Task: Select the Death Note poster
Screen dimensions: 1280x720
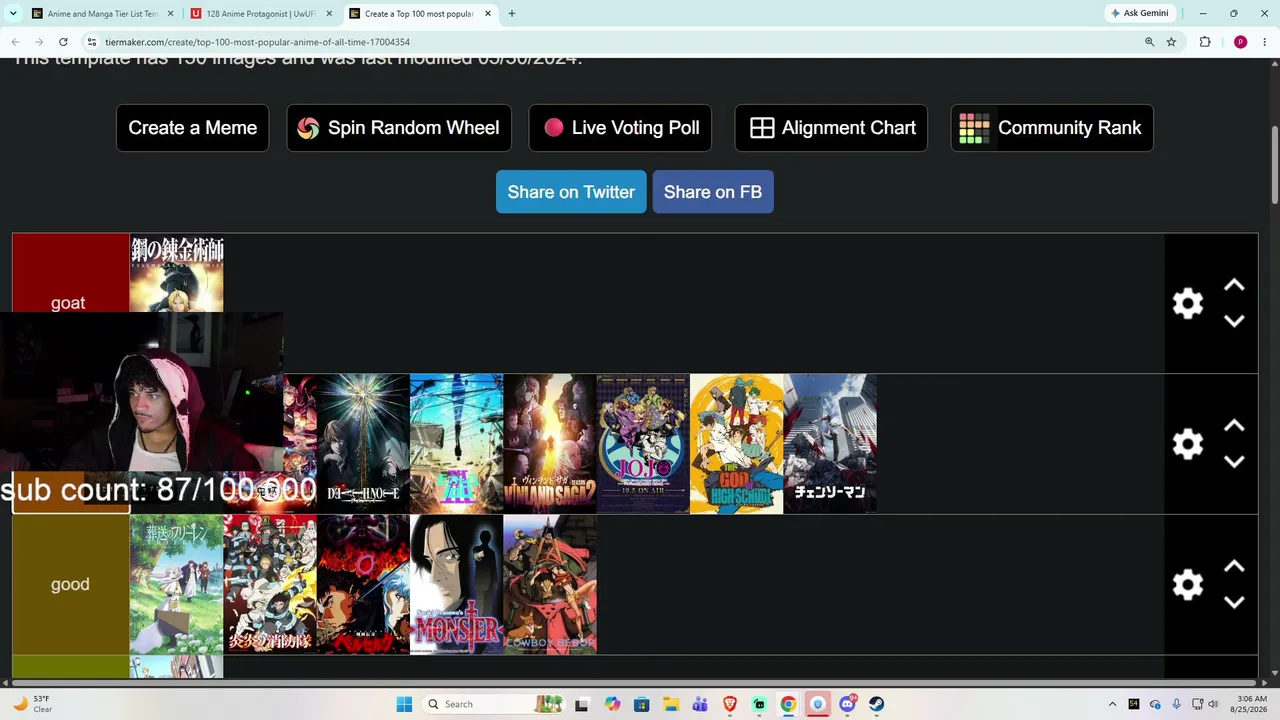Action: 363,444
